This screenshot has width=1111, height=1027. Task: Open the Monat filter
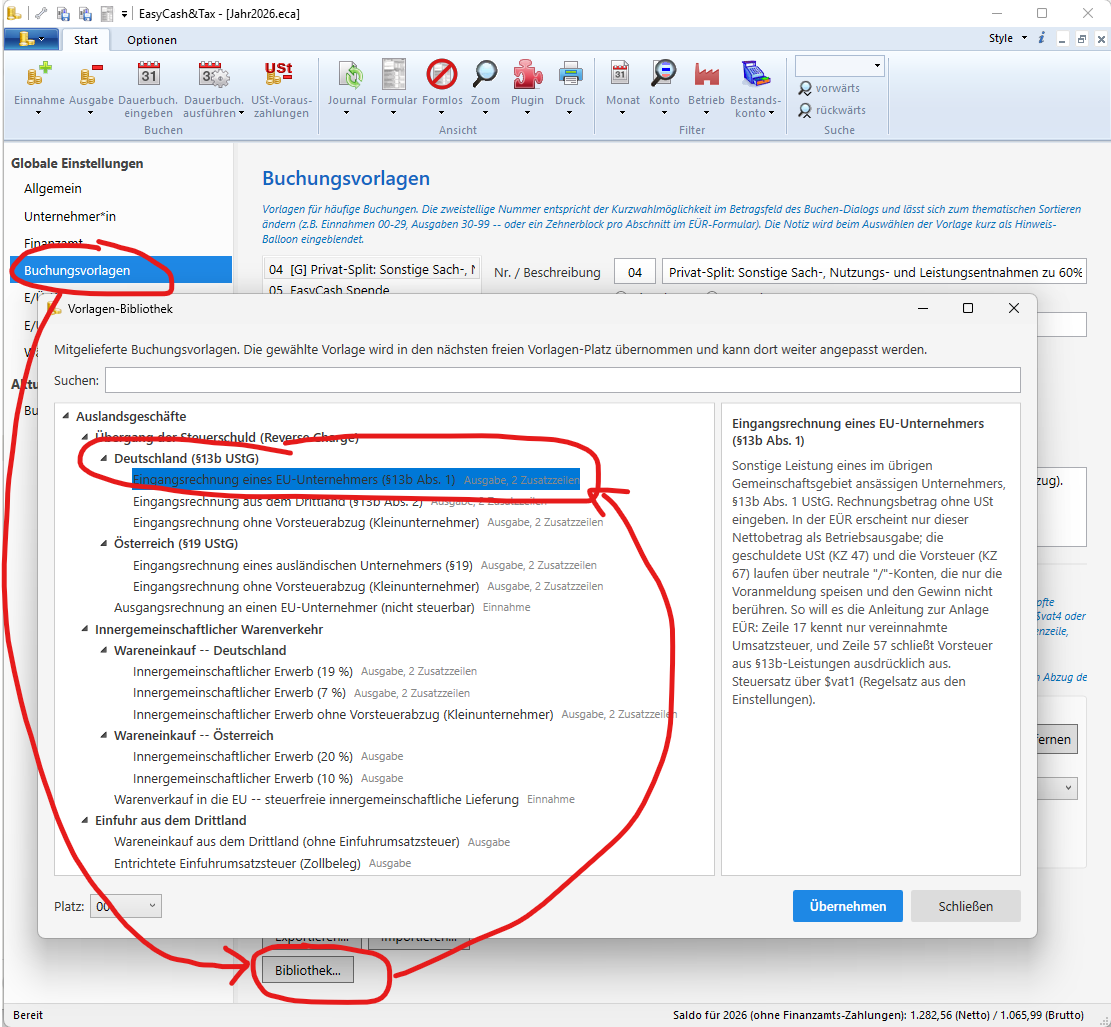click(622, 86)
